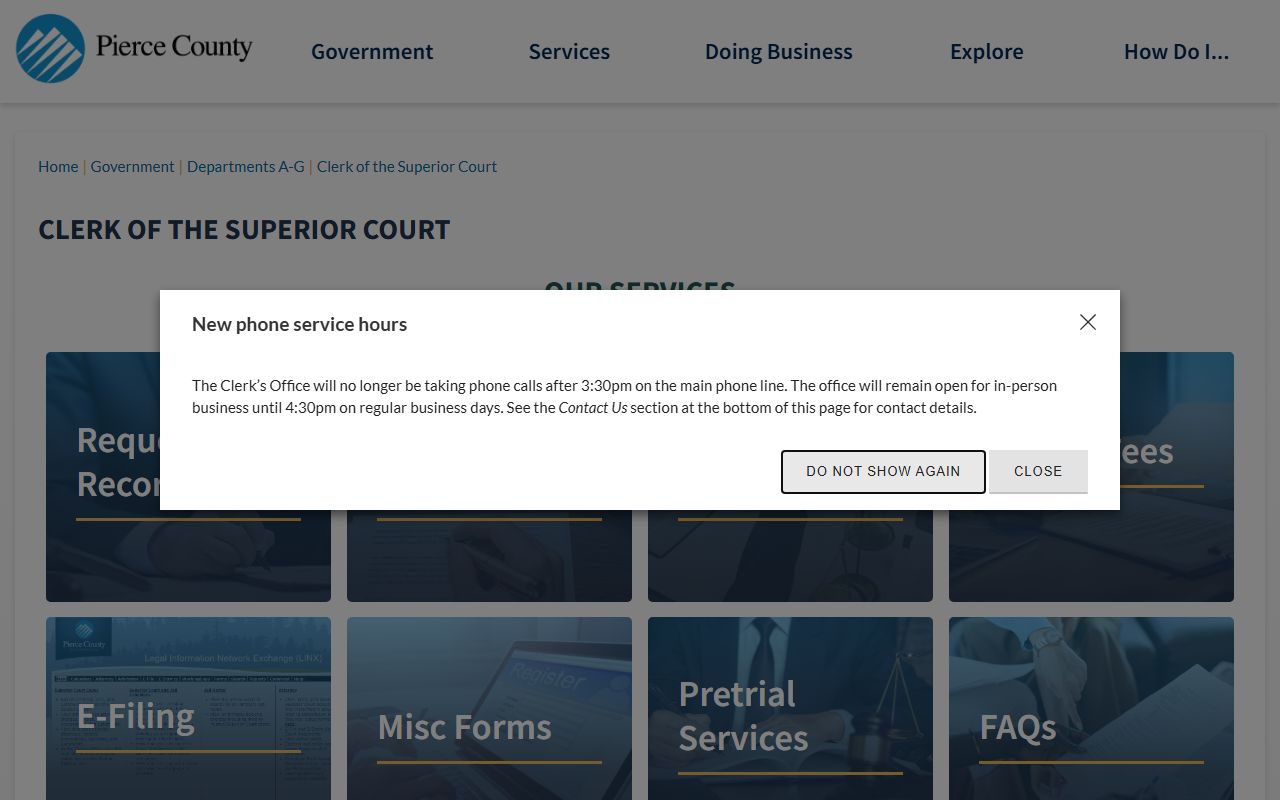The height and width of the screenshot is (800, 1280).
Task: Click the italic Contact Us text in dialog
Action: point(593,407)
